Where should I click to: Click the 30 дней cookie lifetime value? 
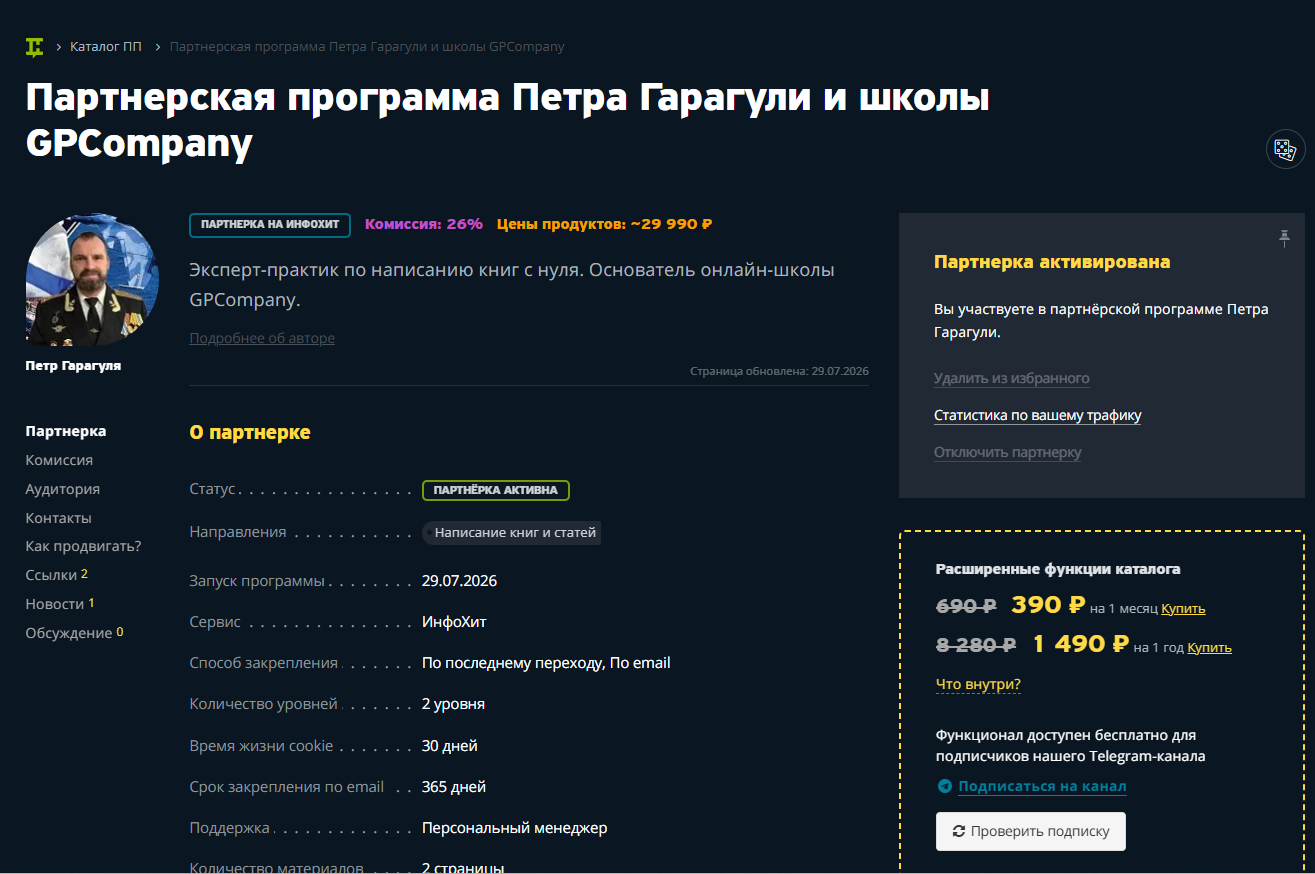[450, 746]
